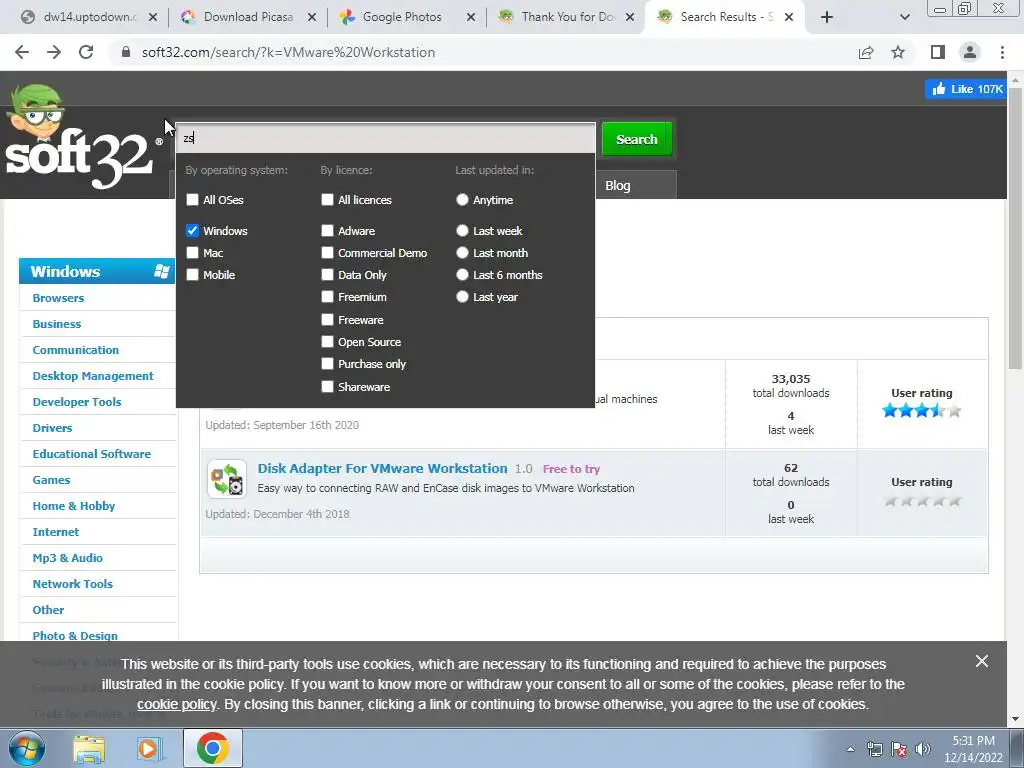The width and height of the screenshot is (1024, 768).
Task: Go forward to the next page
Action: pos(54,52)
